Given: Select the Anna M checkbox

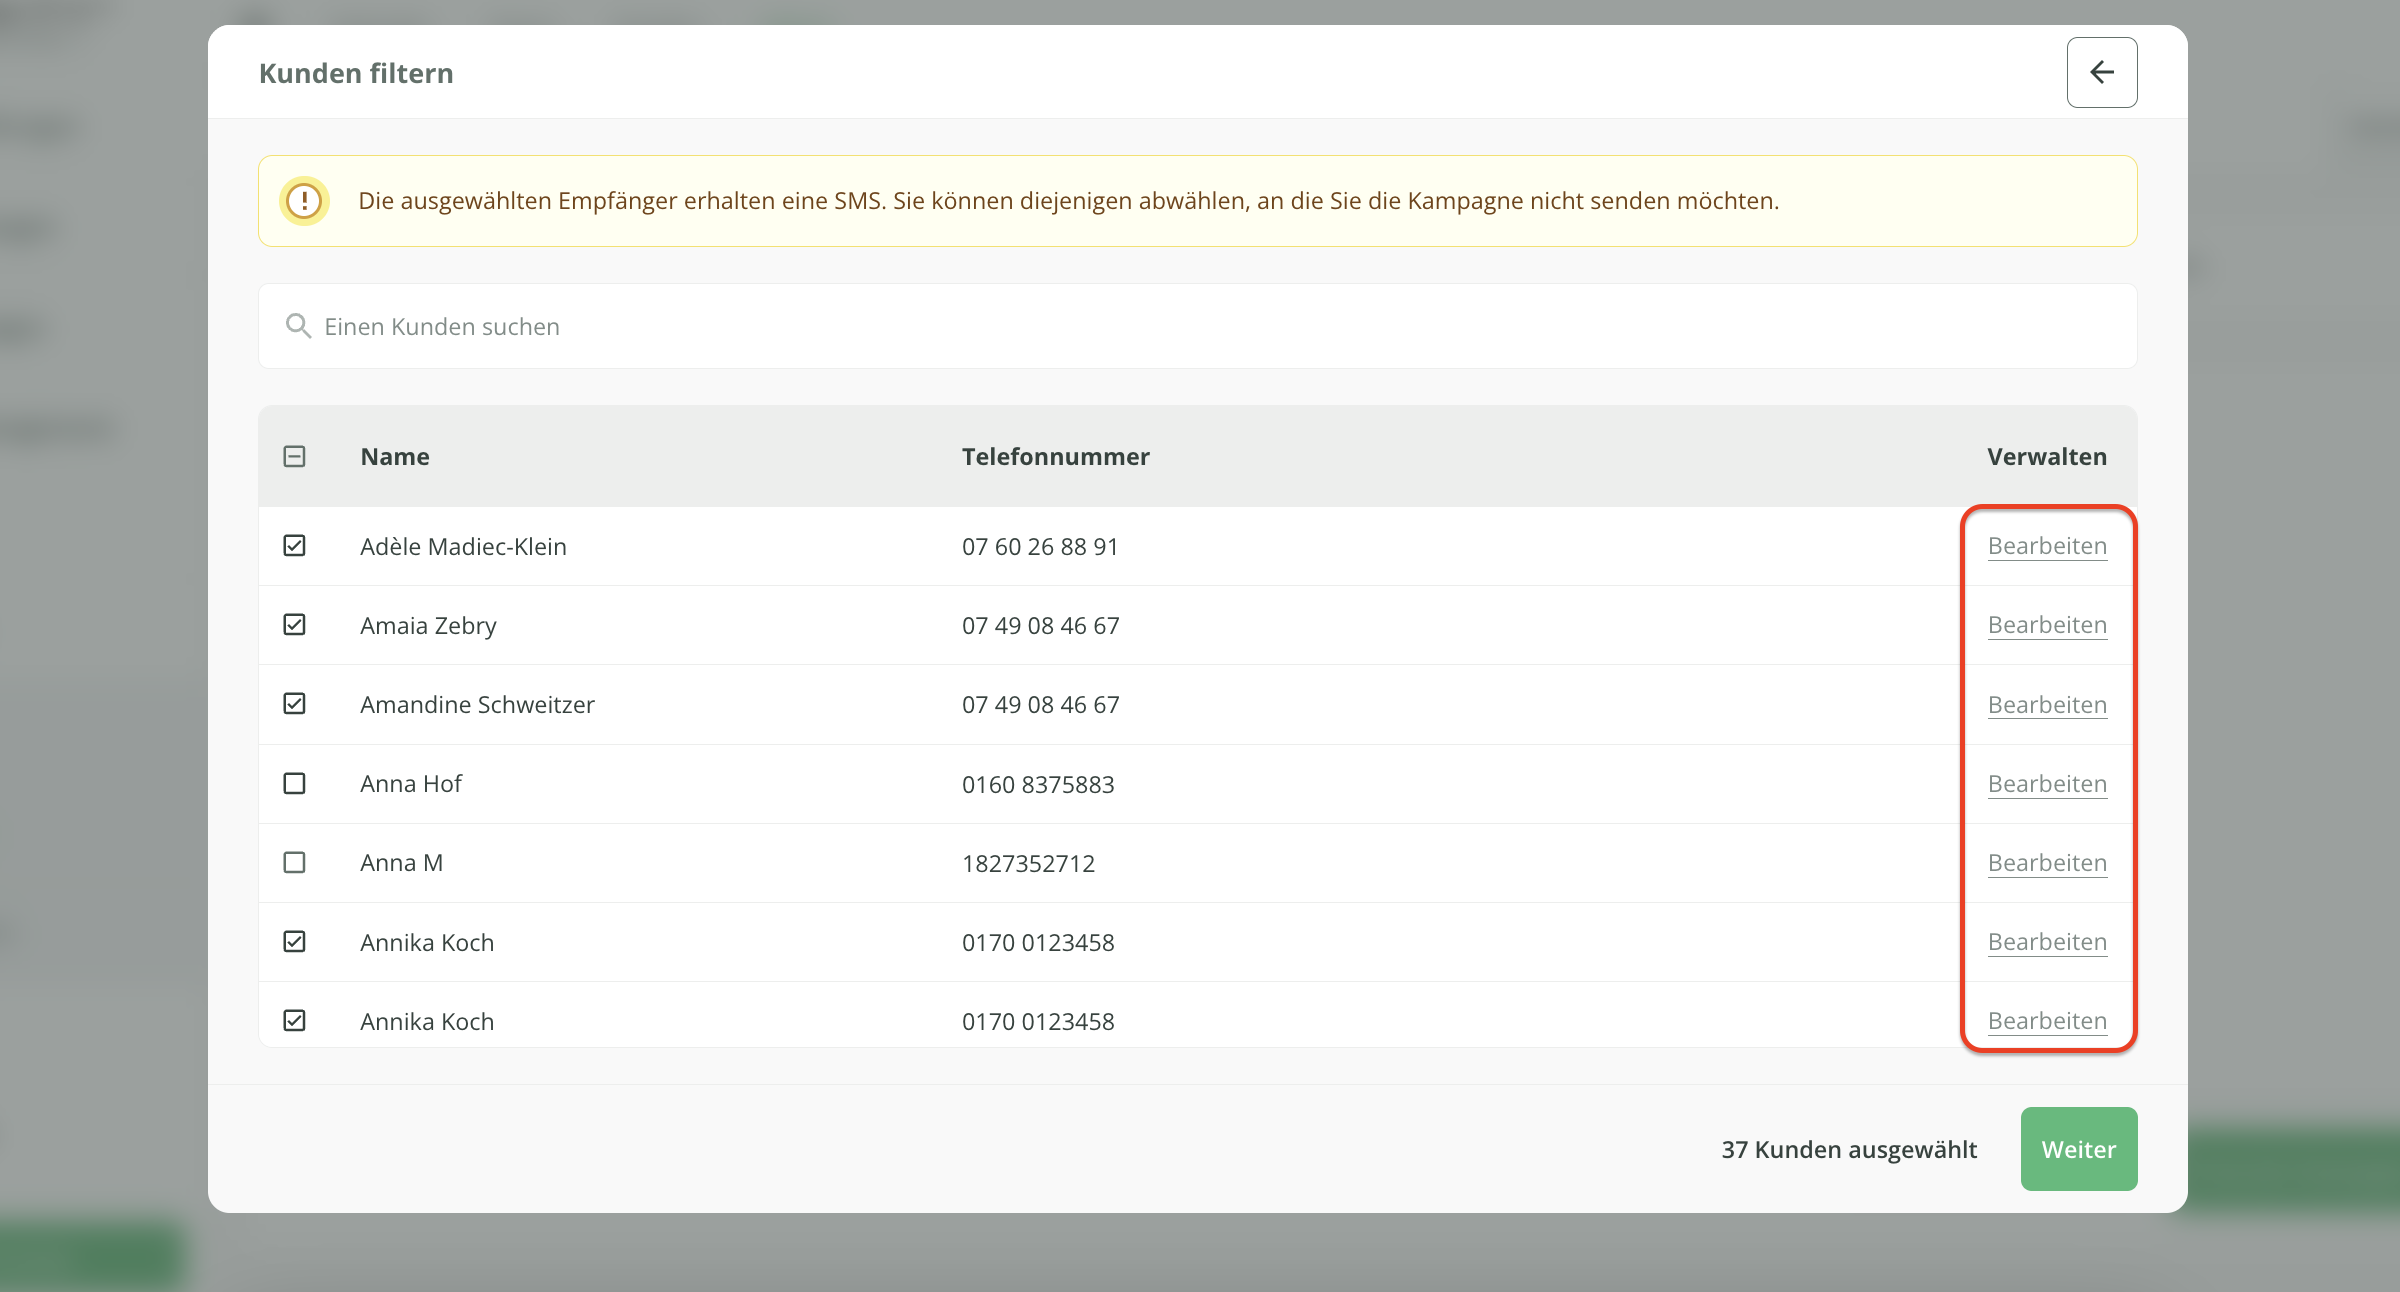Looking at the screenshot, I should (294, 862).
